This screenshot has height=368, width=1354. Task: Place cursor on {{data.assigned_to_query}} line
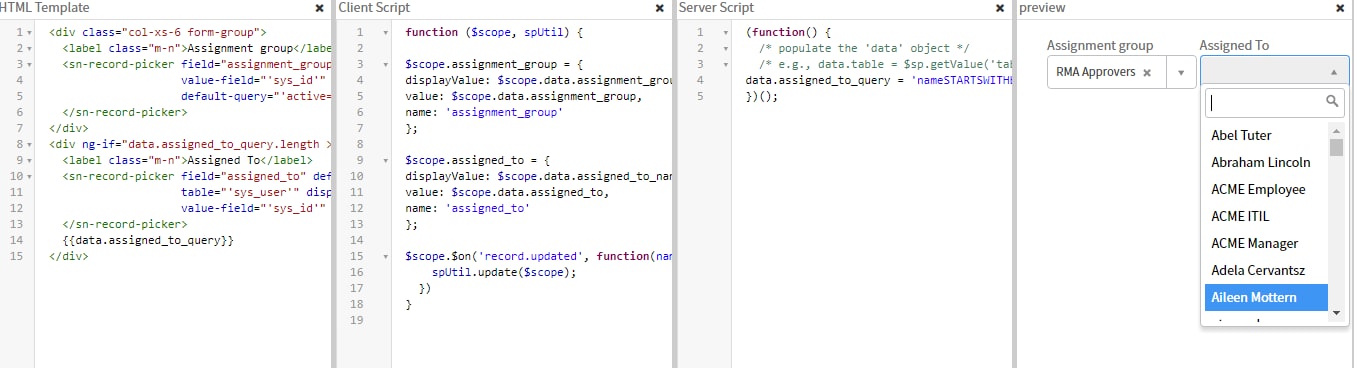click(x=148, y=241)
